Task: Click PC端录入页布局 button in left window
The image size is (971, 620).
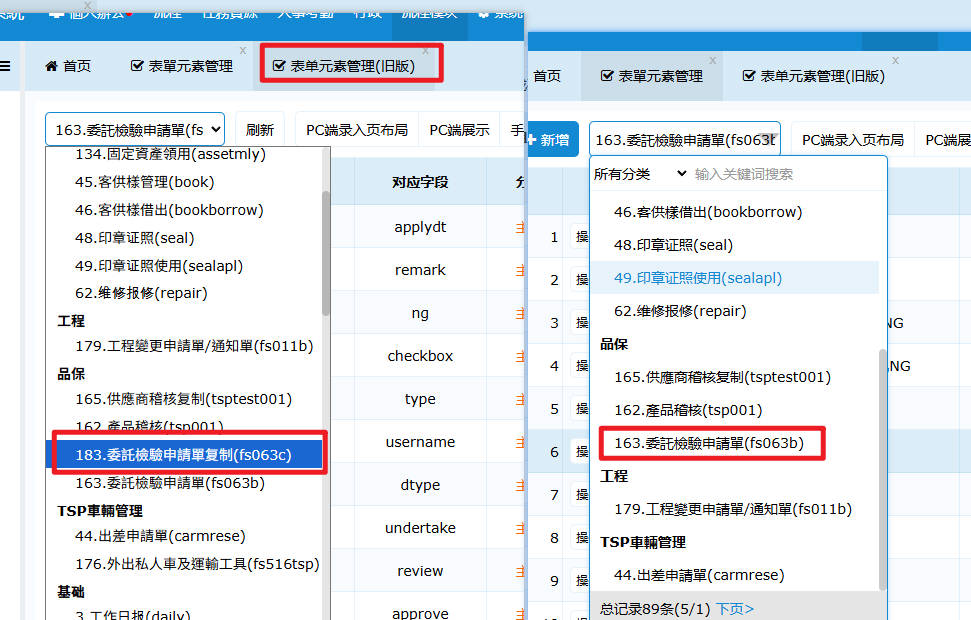Action: pos(357,130)
